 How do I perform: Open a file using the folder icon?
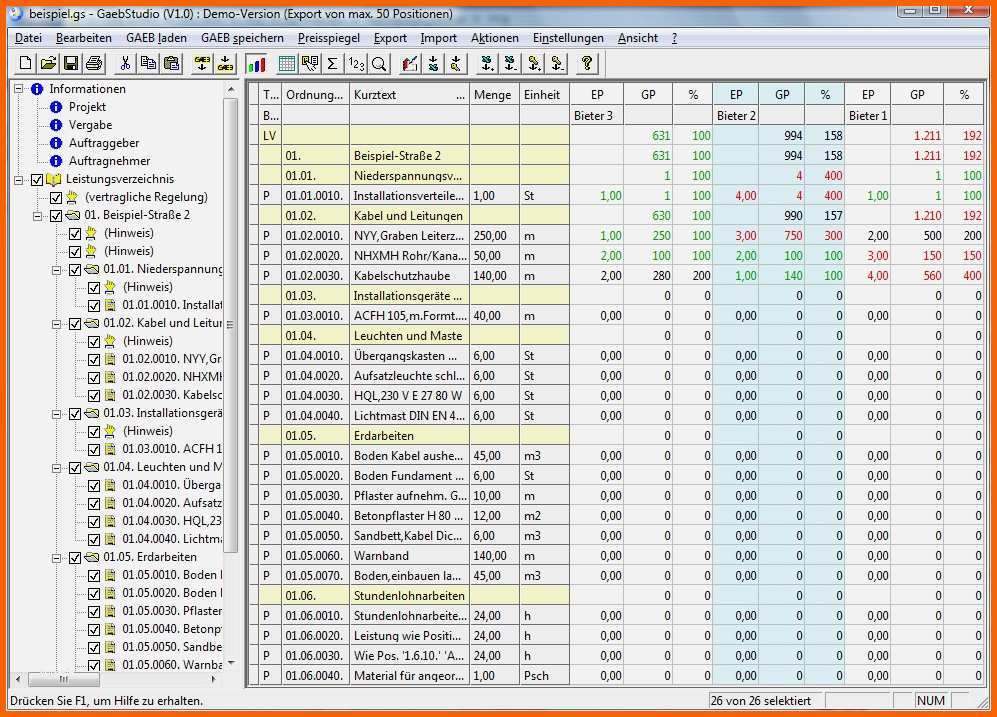click(48, 64)
